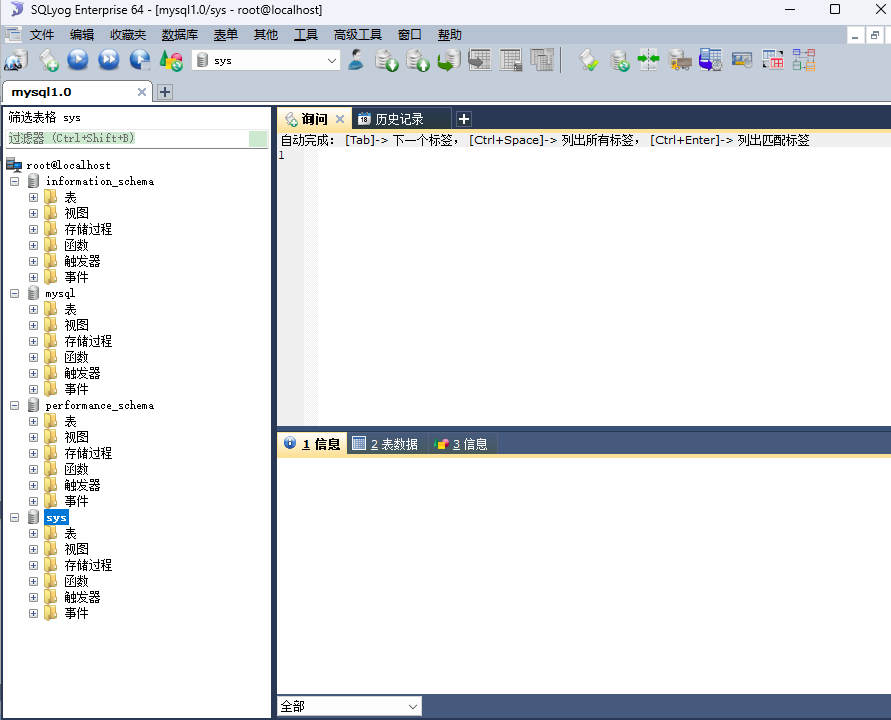The width and height of the screenshot is (891, 720).
Task: Click the new connection toolbar icon
Action: 15,61
